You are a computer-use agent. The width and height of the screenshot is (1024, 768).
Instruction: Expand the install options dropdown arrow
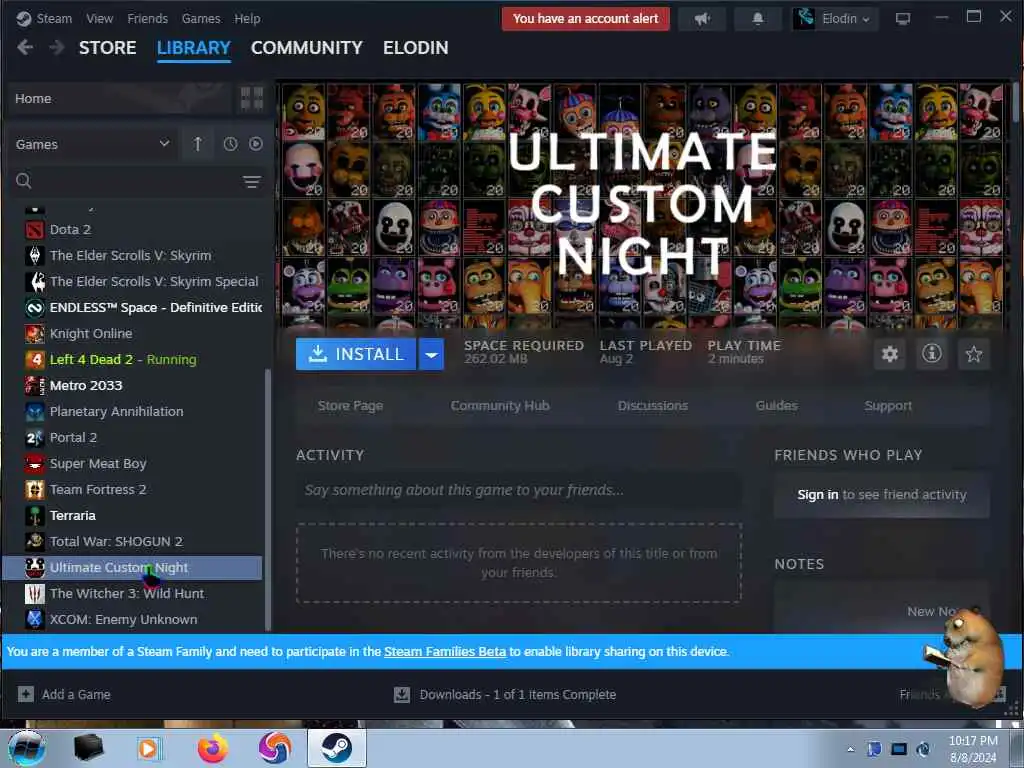pos(431,355)
